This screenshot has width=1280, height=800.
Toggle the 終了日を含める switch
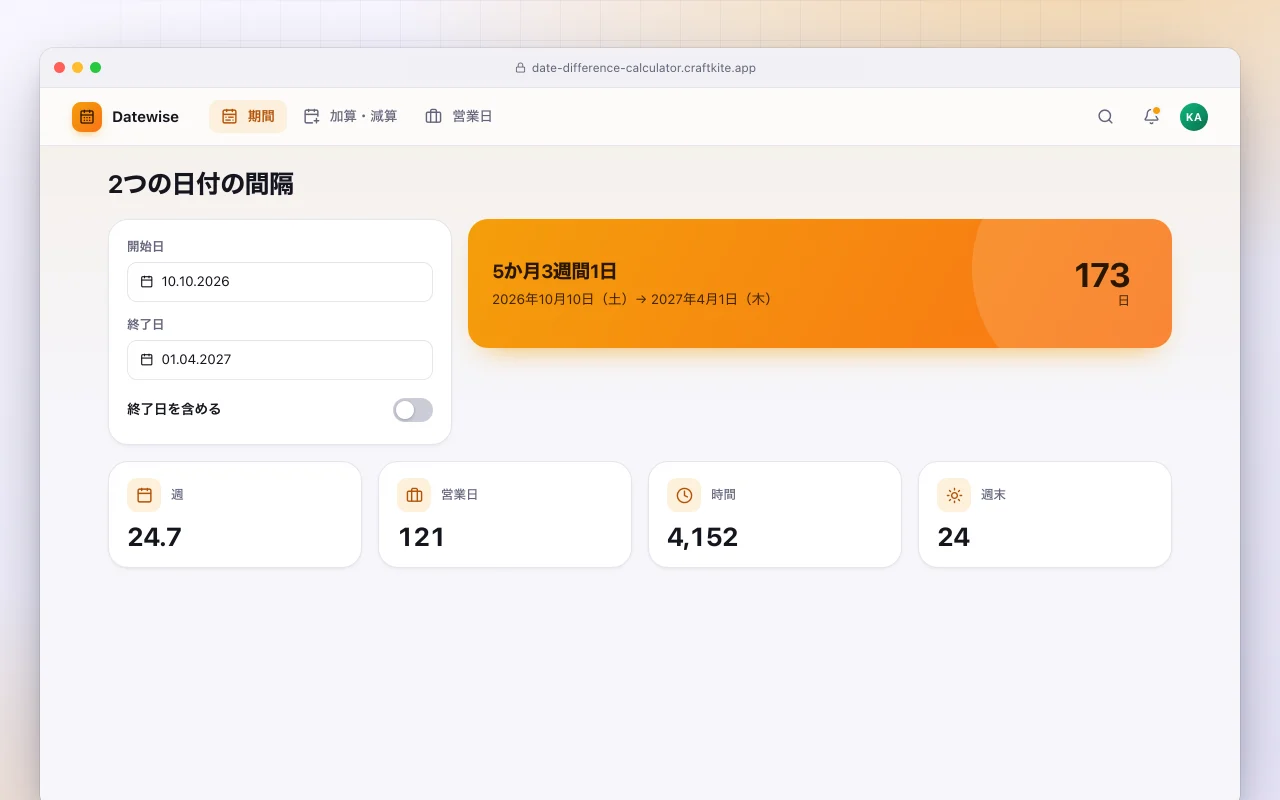[413, 410]
